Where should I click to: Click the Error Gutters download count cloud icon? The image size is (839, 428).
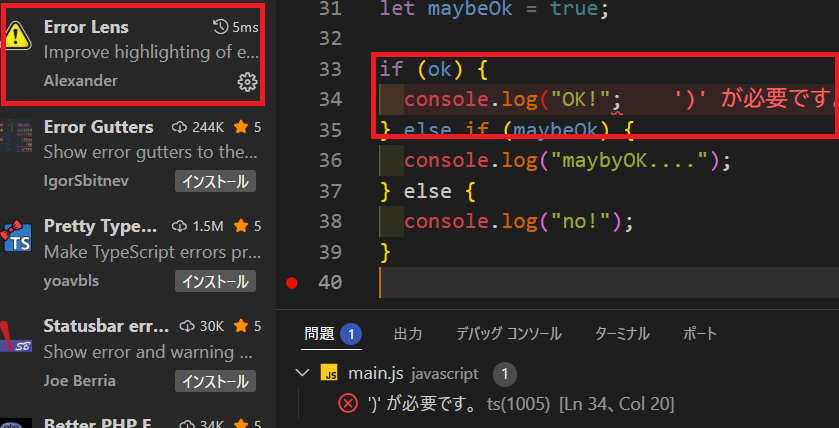pos(179,127)
